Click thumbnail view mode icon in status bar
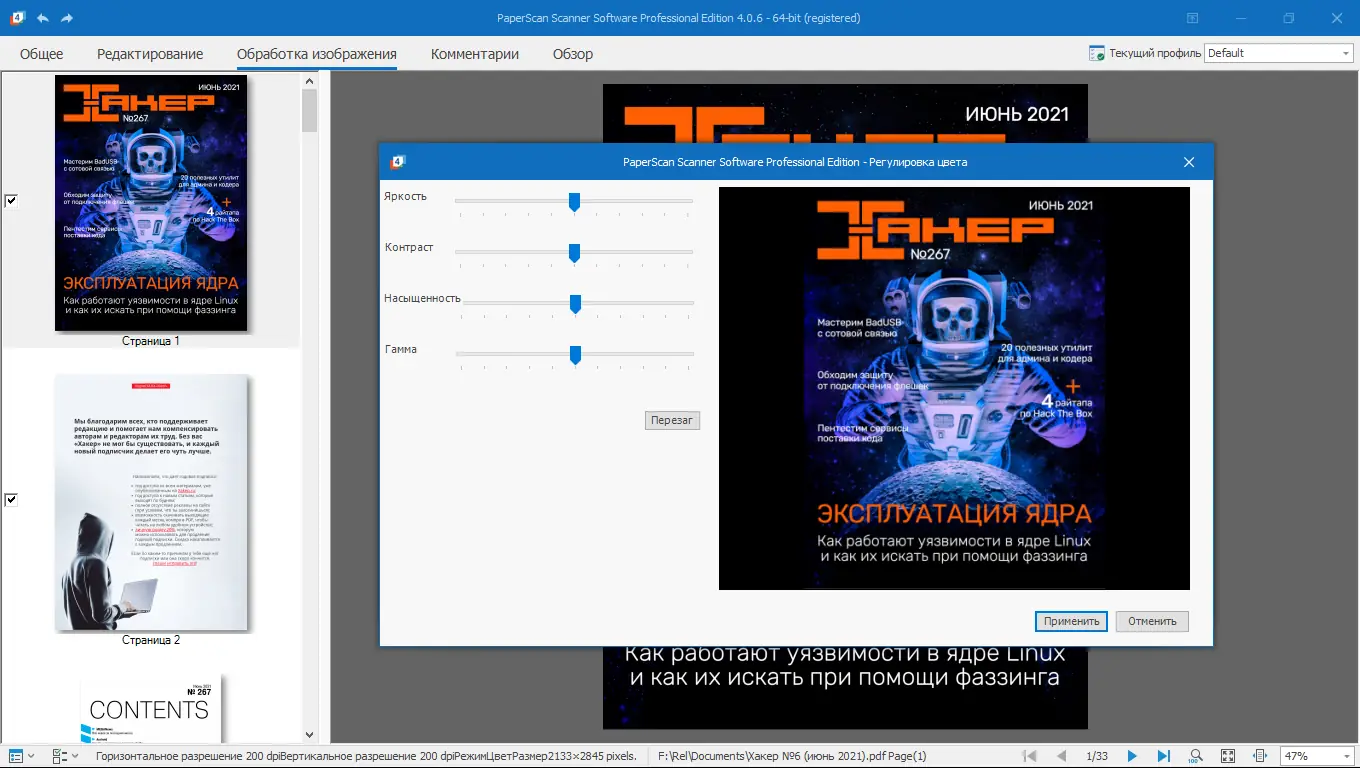The height and width of the screenshot is (768, 1360). point(15,756)
